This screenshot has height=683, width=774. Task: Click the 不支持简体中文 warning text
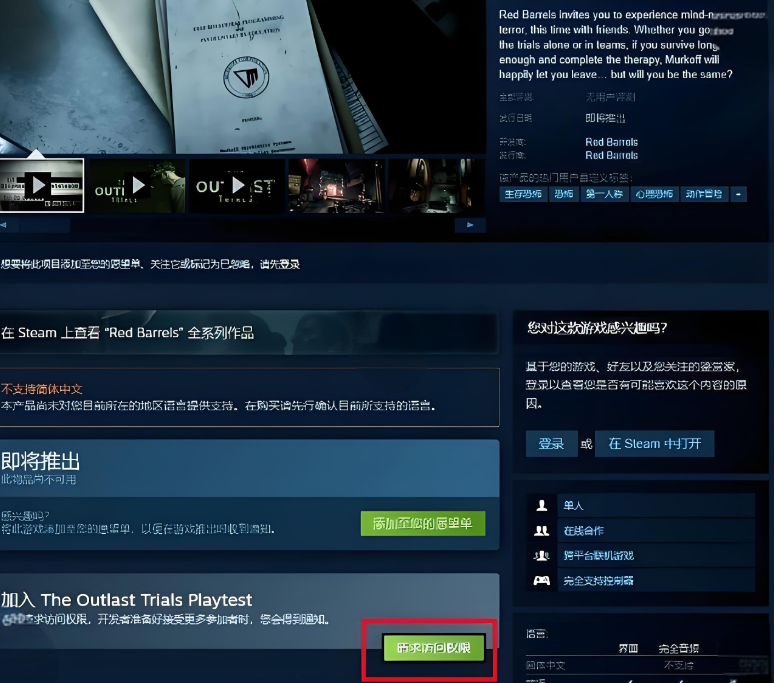point(41,389)
